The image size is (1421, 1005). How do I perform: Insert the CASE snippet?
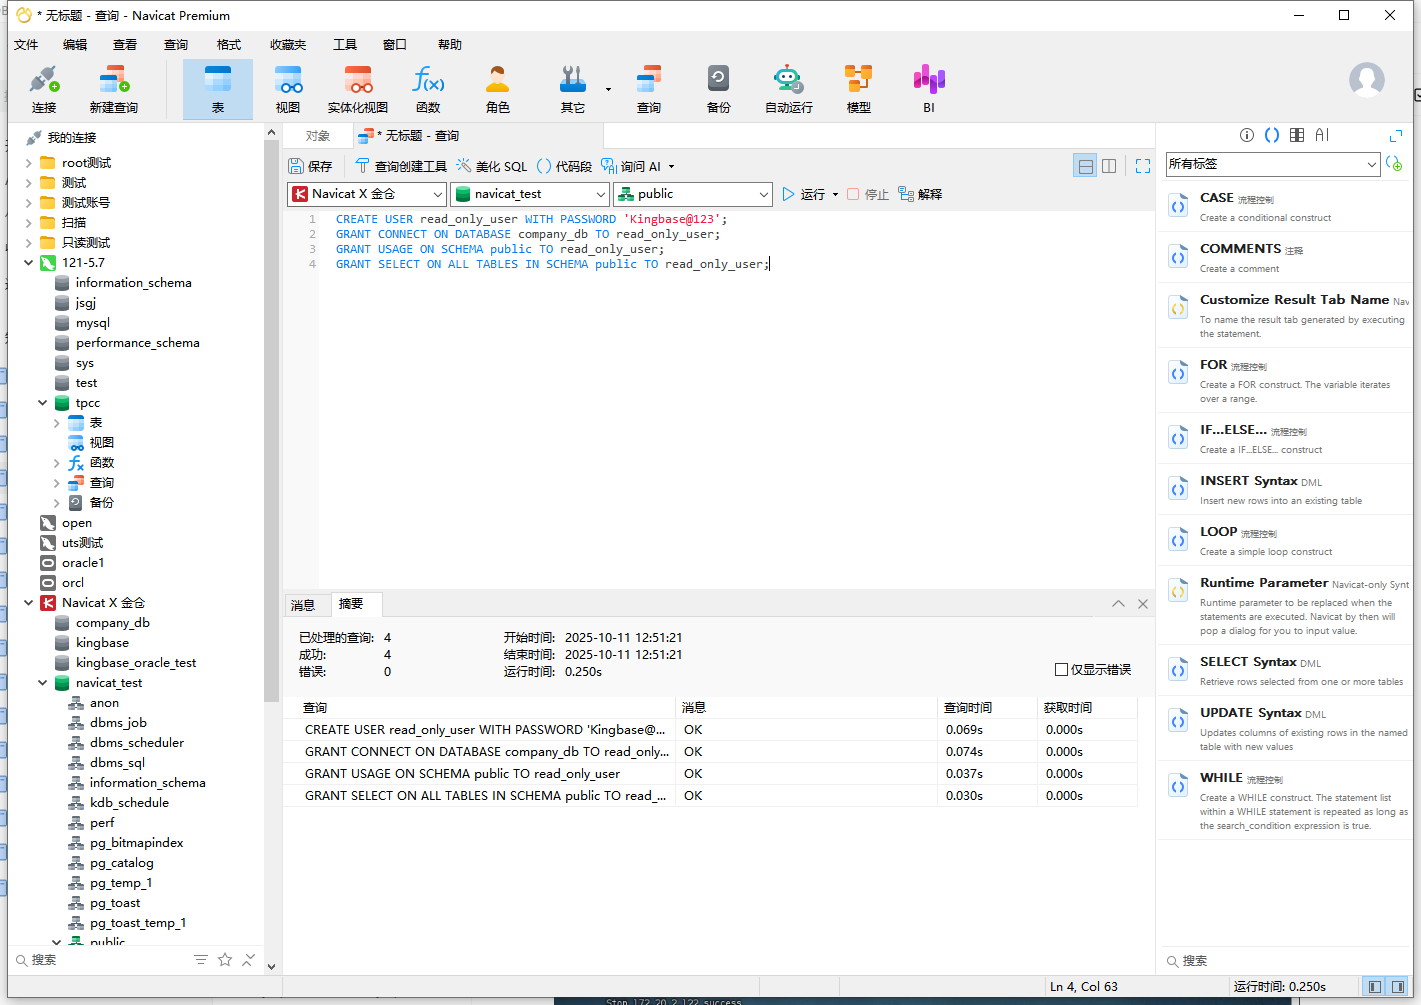pyautogui.click(x=1284, y=206)
